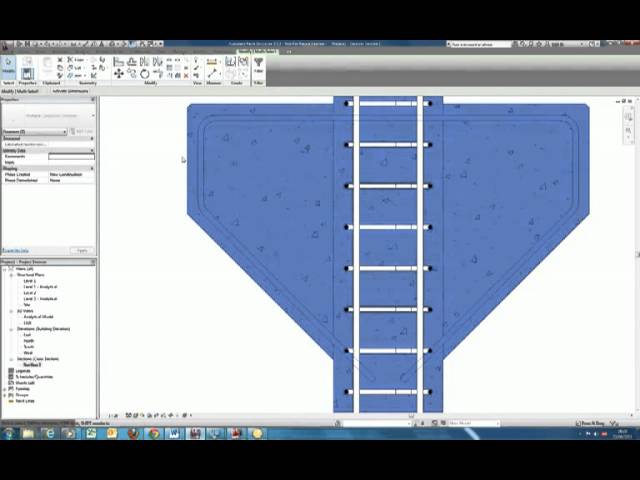The image size is (640, 480).
Task: Open the Properties palette button in ribbon
Action: tap(27, 74)
